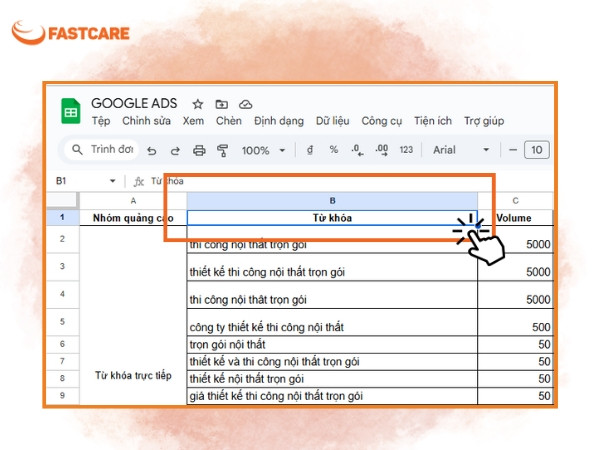600x450 pixels.
Task: Click the font size field showing 10
Action: 536,150
